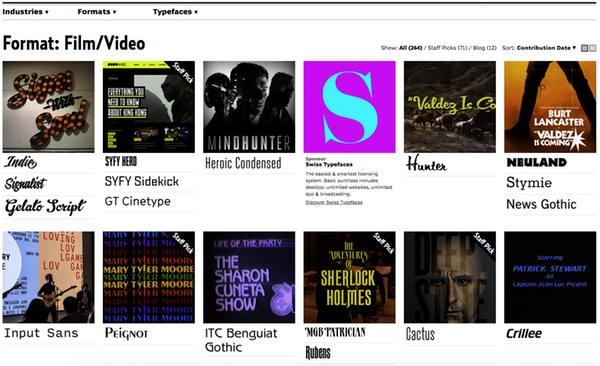600x366 pixels.
Task: Filter by Staff Picks (71)
Action: click(447, 48)
